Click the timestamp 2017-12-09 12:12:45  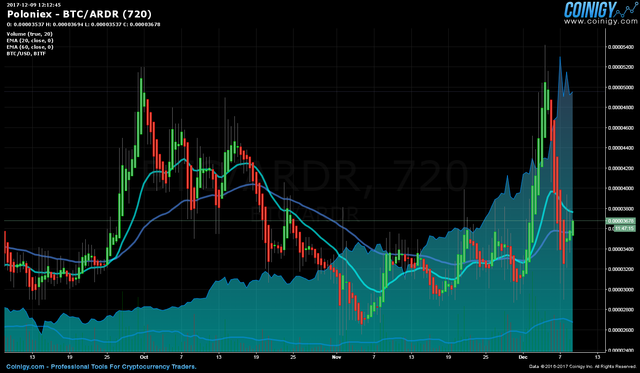(34, 5)
